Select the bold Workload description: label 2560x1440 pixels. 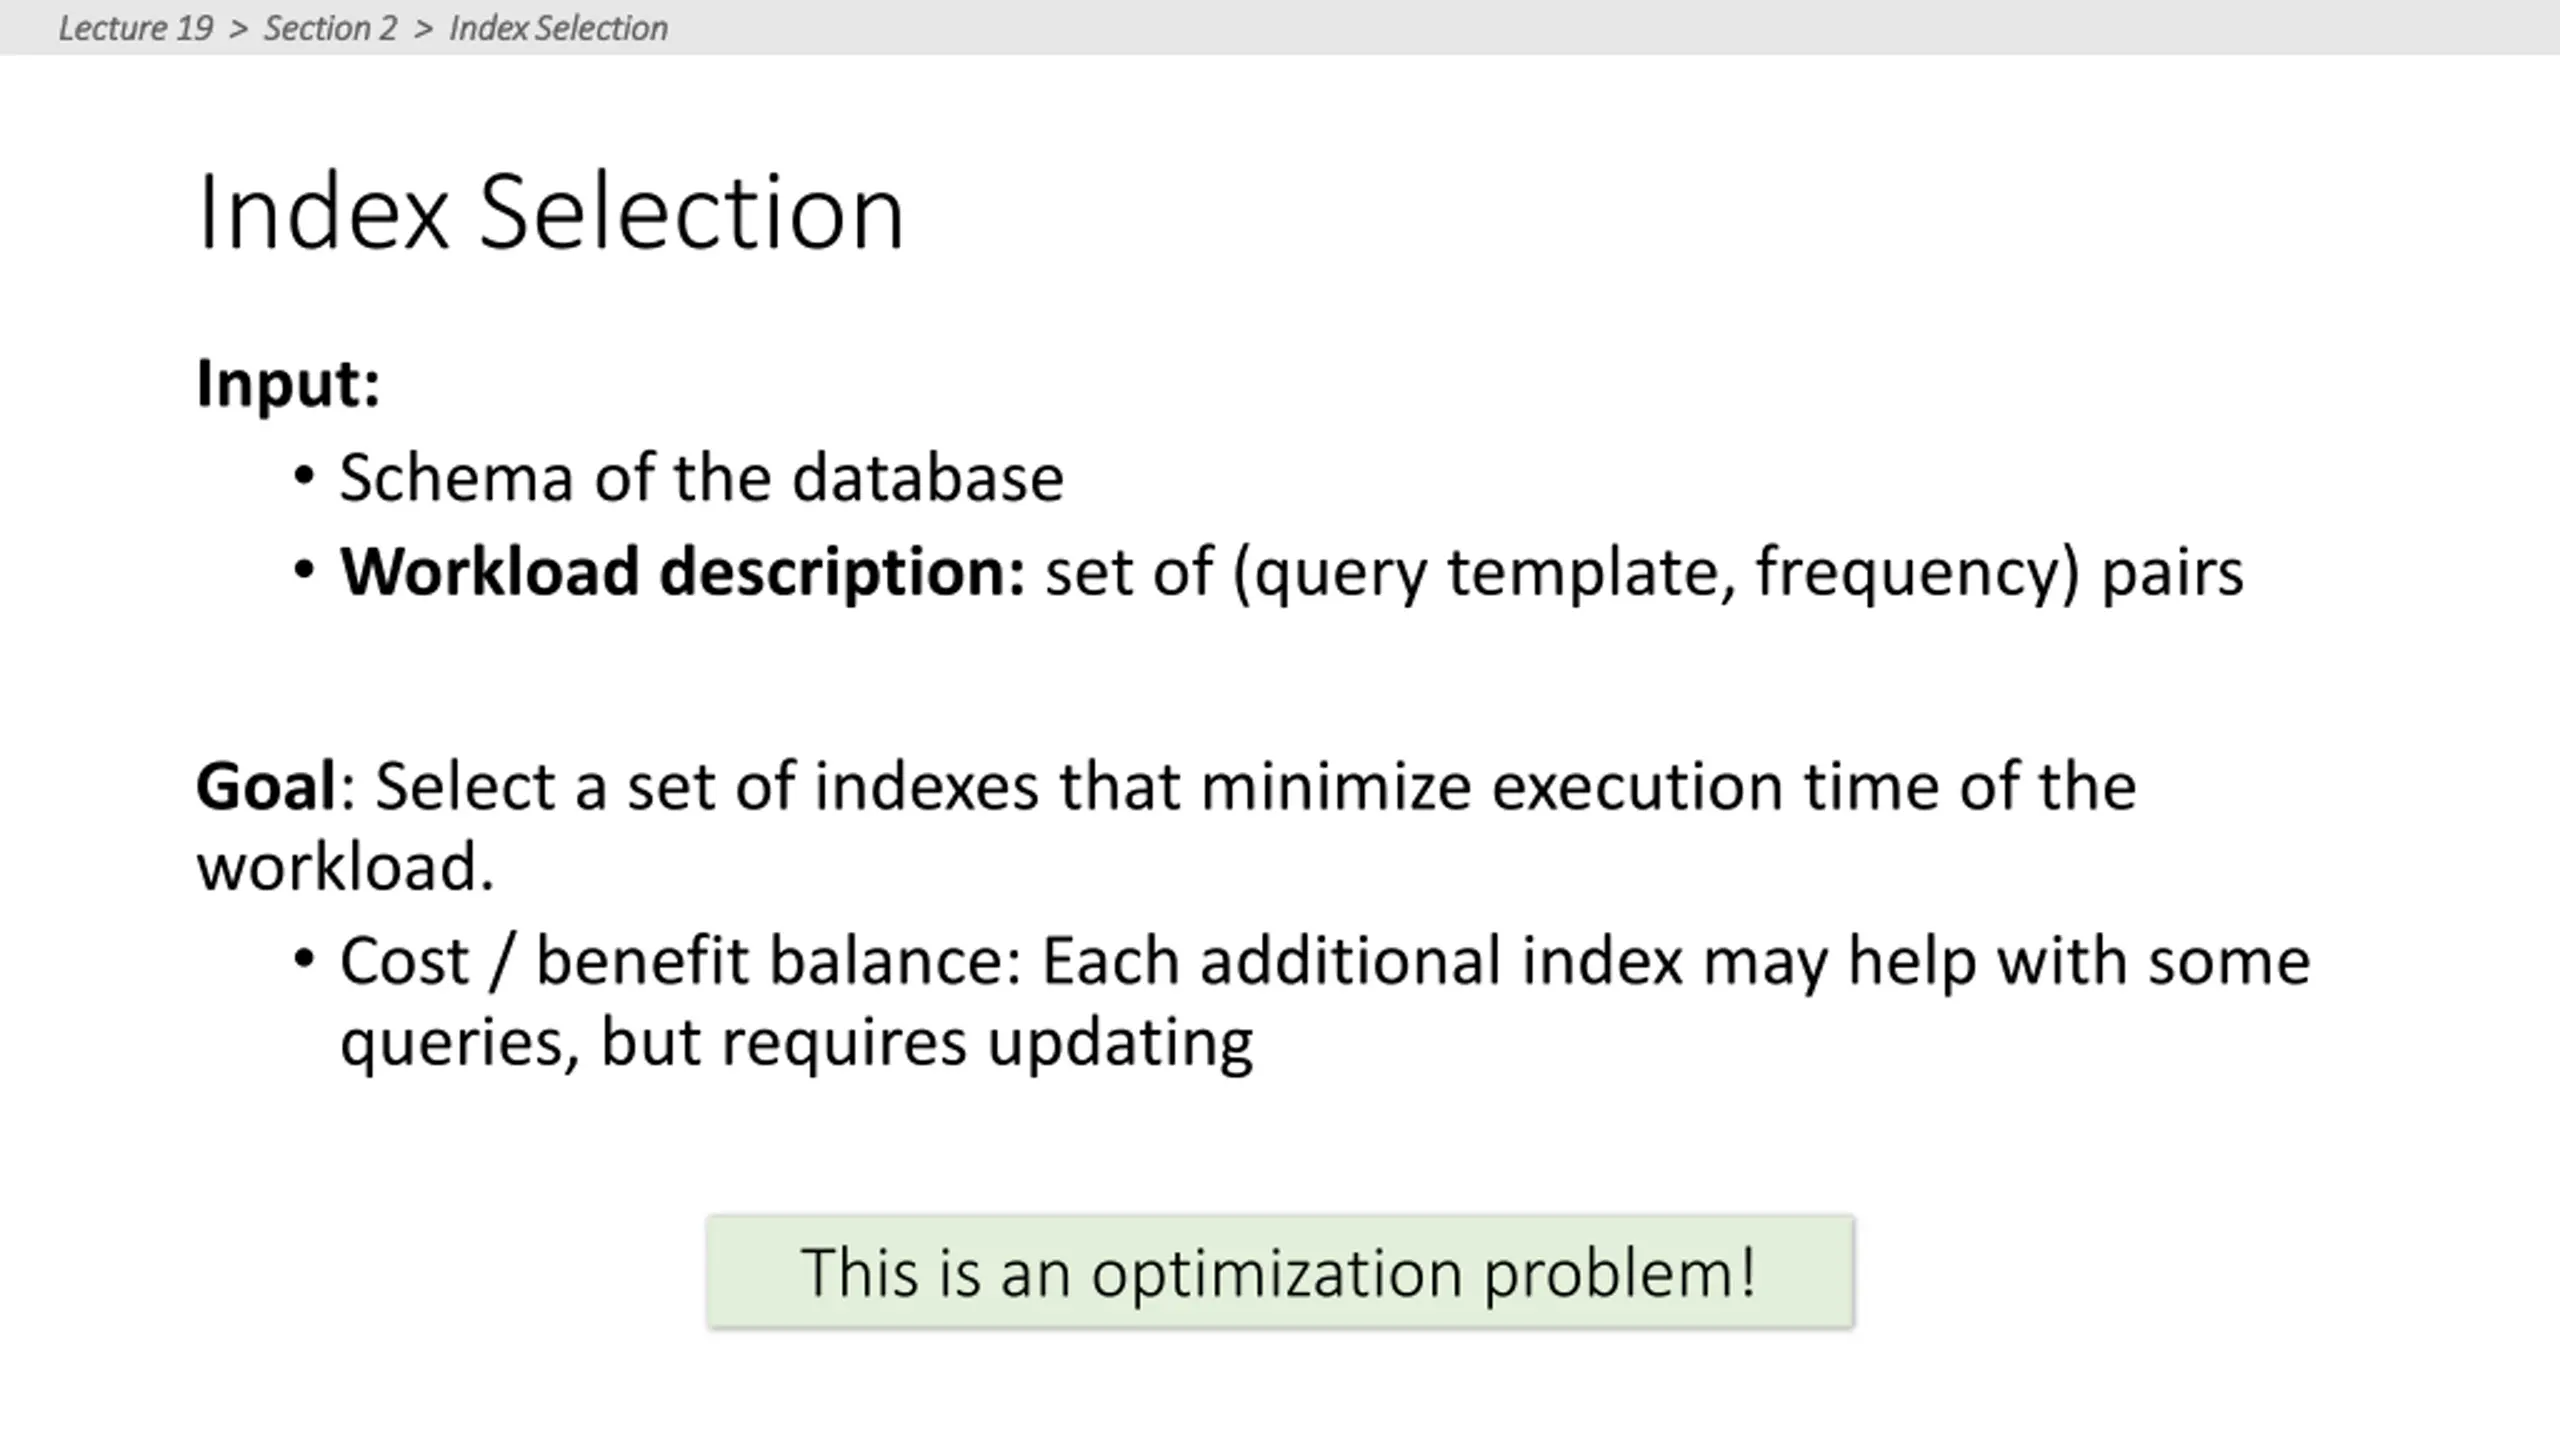click(683, 573)
